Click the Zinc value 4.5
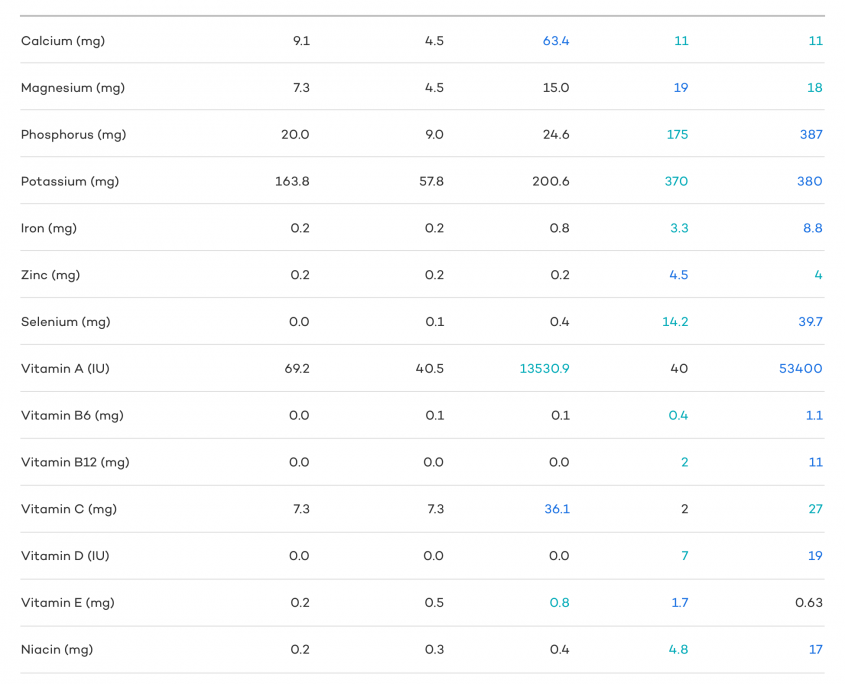Screen dimensions: 845x684 click(x=678, y=275)
